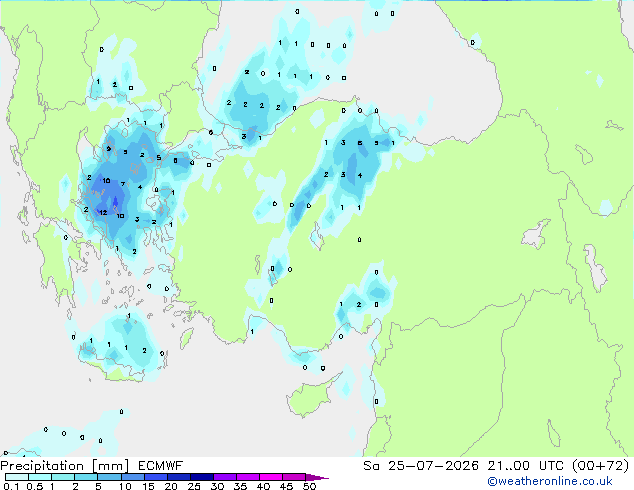Click the 35–40 mm violet legend swatch
The width and height of the screenshot is (634, 490).
247,477
